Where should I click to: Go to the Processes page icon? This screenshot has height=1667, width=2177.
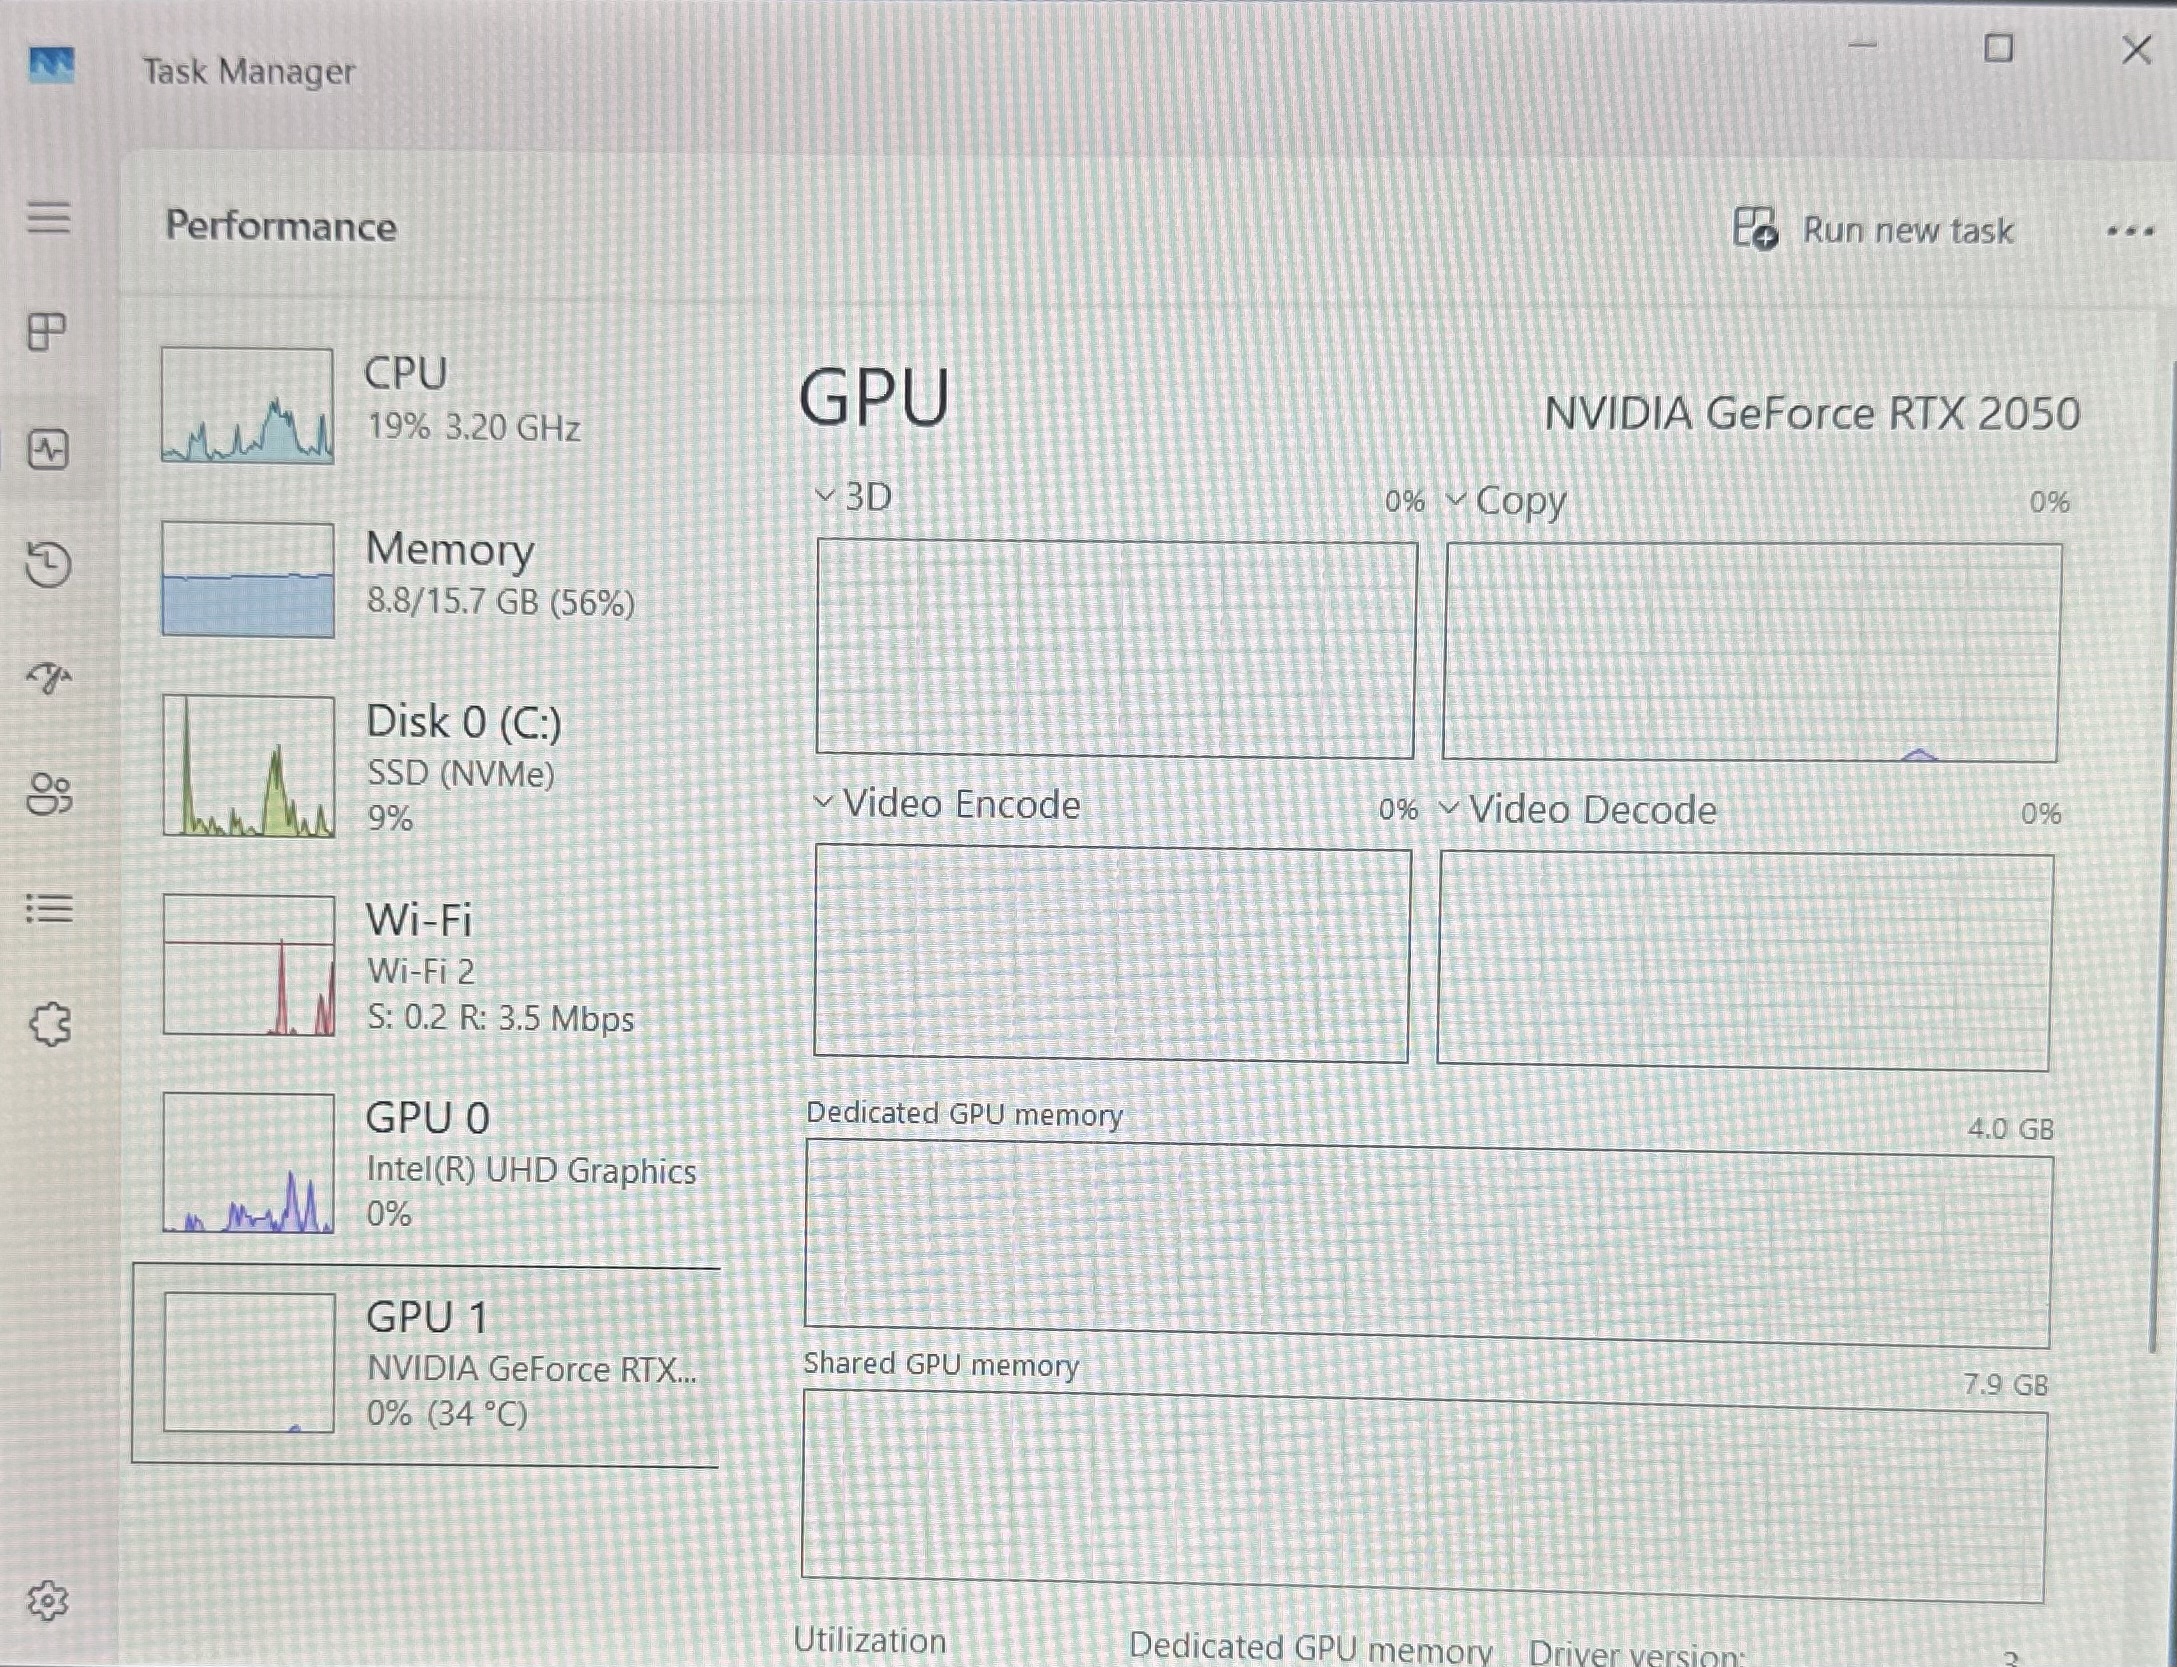pyautogui.click(x=47, y=331)
